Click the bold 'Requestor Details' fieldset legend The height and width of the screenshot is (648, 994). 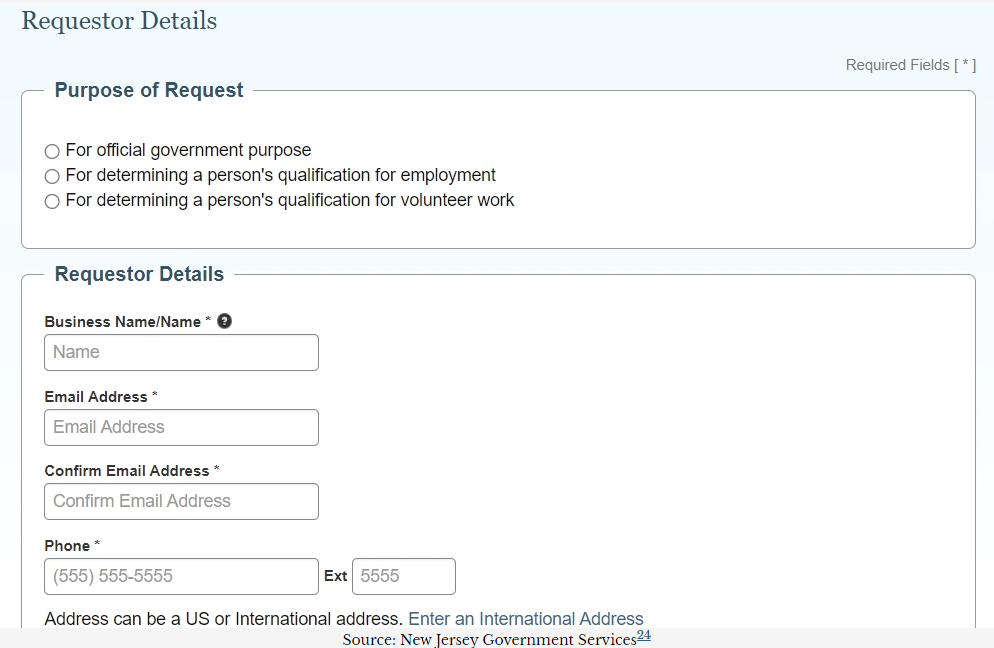tap(139, 274)
